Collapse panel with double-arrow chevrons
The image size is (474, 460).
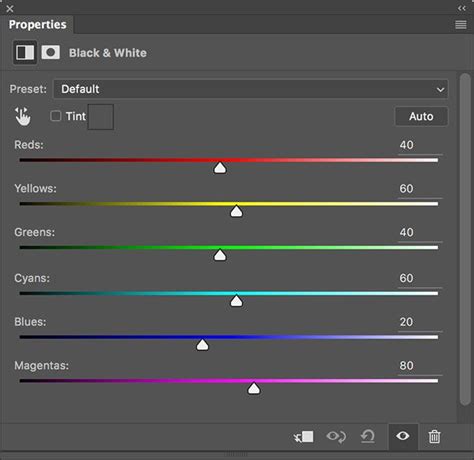click(x=462, y=8)
